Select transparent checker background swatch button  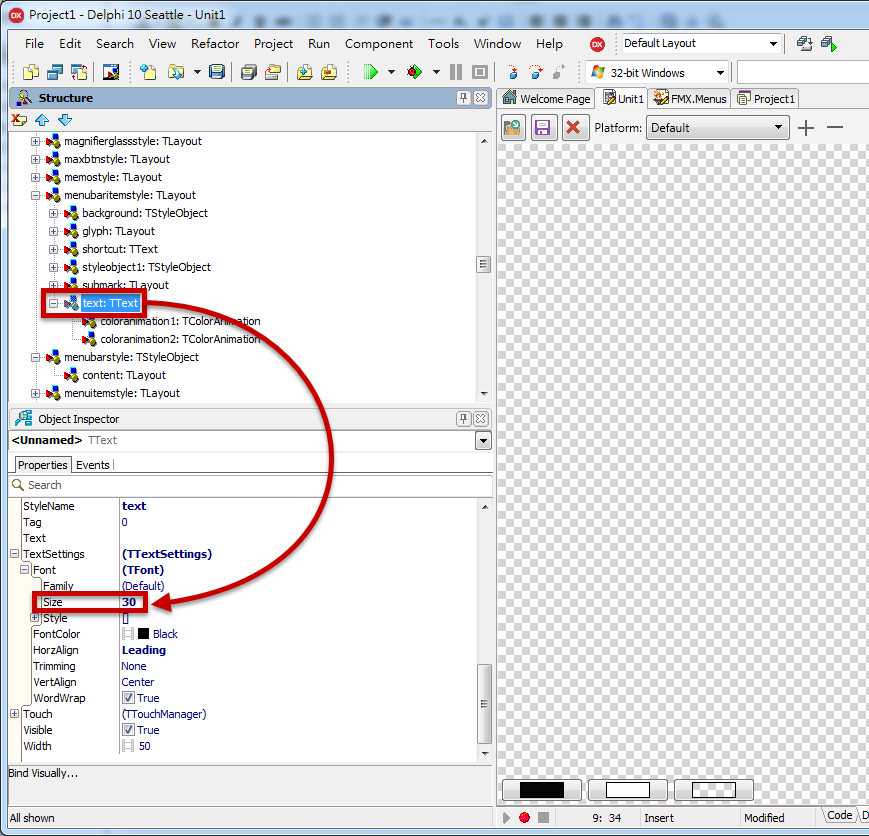pos(714,789)
